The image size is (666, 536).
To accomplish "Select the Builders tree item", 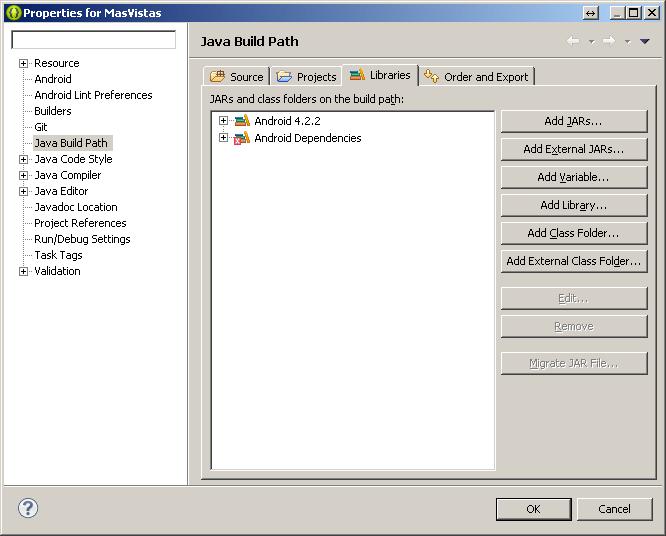I will pyautogui.click(x=53, y=111).
